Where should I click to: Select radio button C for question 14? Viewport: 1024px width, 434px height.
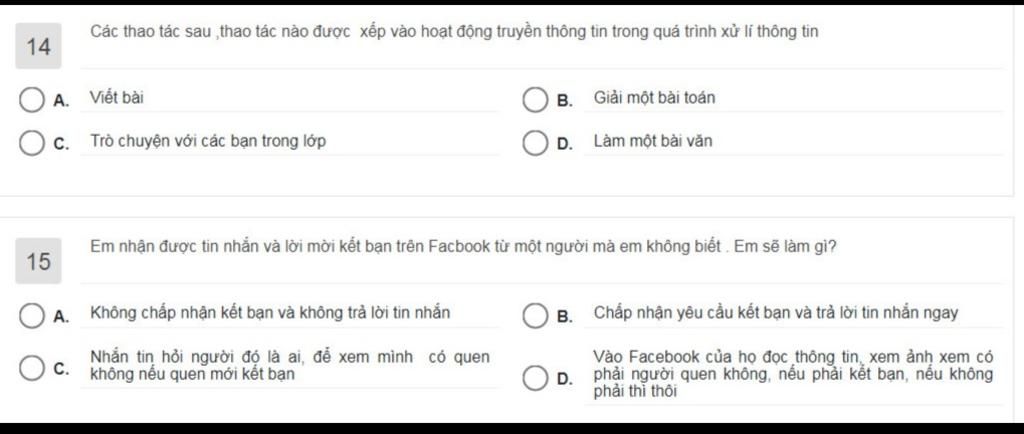click(x=30, y=144)
